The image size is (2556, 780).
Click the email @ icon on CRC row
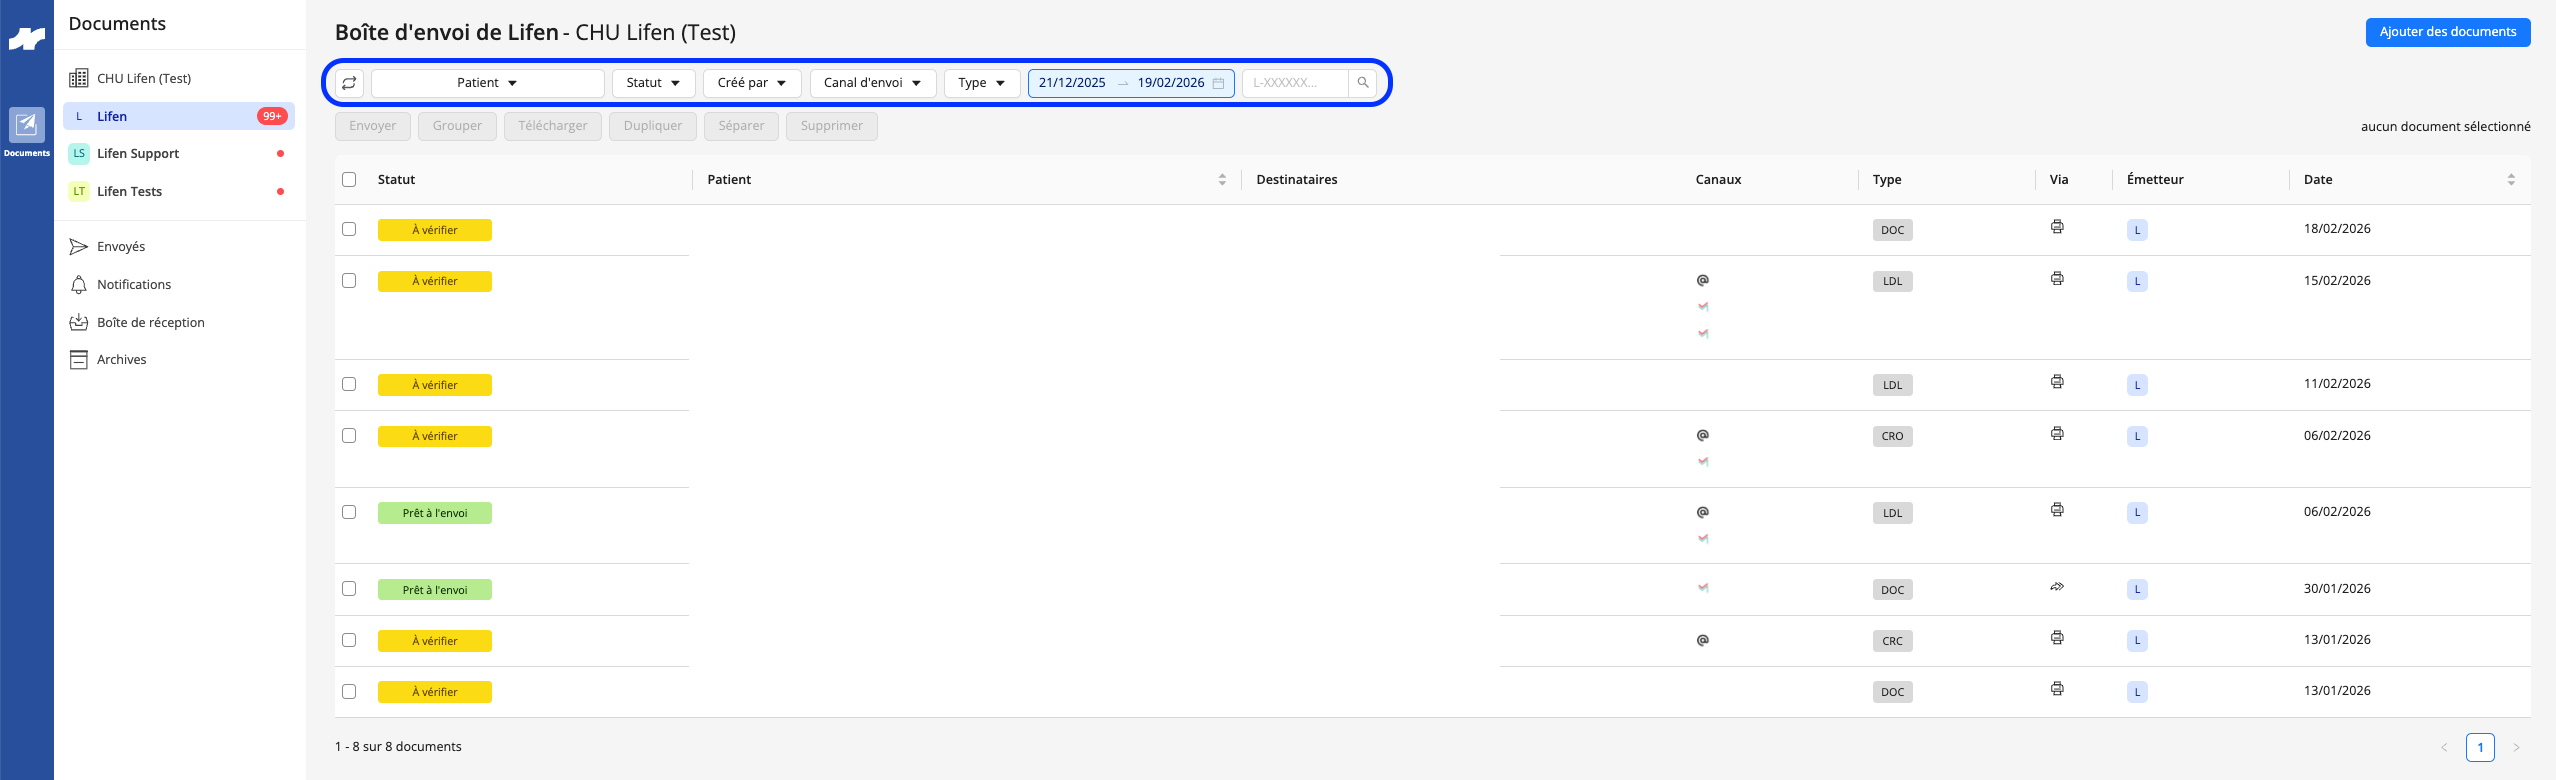point(1703,640)
